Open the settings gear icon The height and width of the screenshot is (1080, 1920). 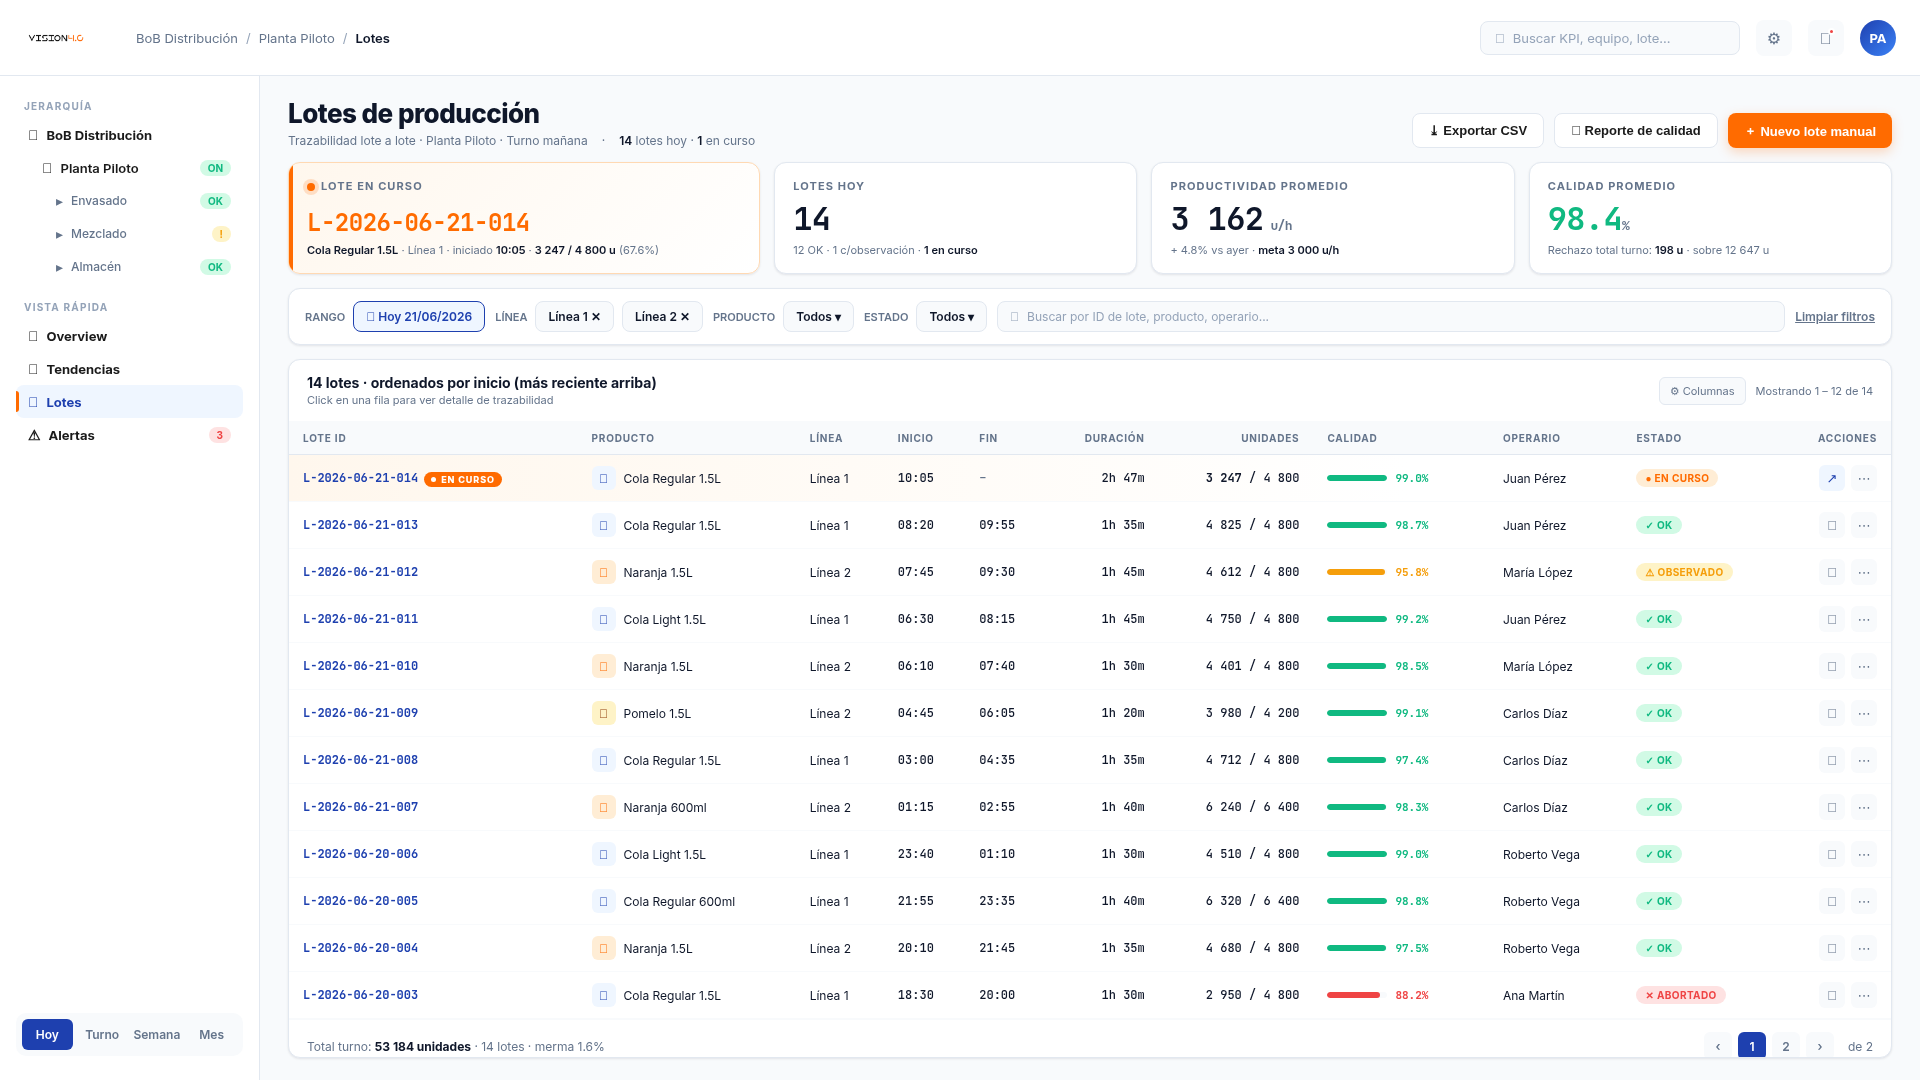1774,38
